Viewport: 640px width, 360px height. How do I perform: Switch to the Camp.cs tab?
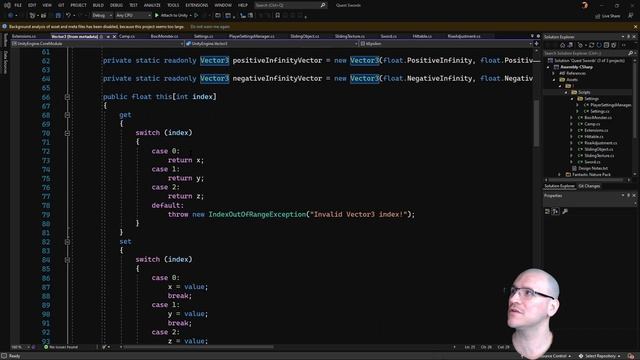pos(127,36)
